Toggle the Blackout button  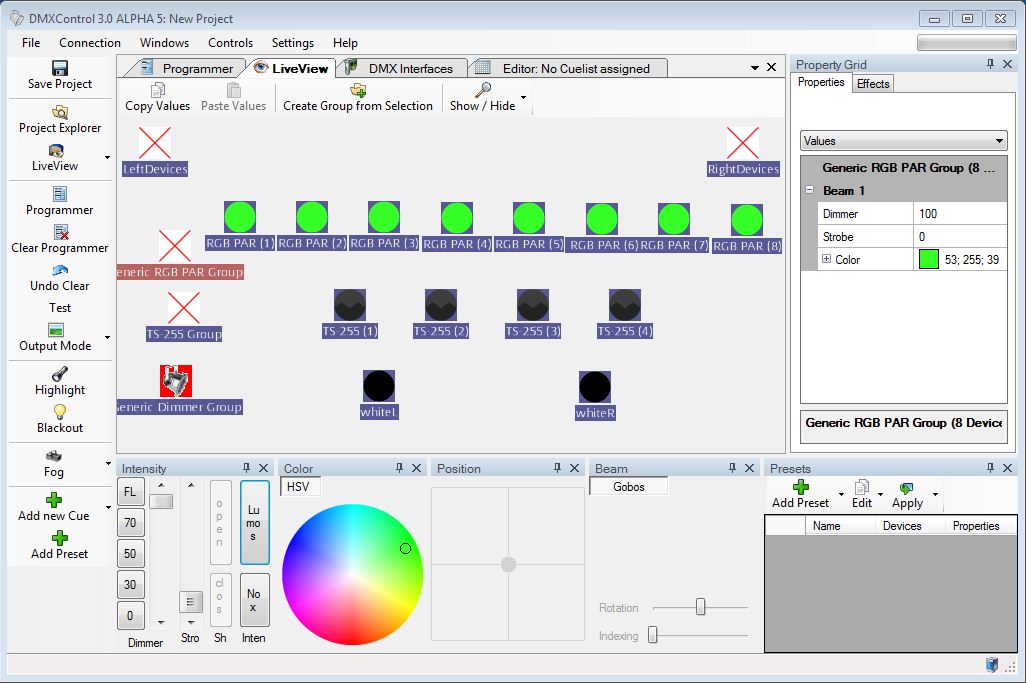point(59,412)
